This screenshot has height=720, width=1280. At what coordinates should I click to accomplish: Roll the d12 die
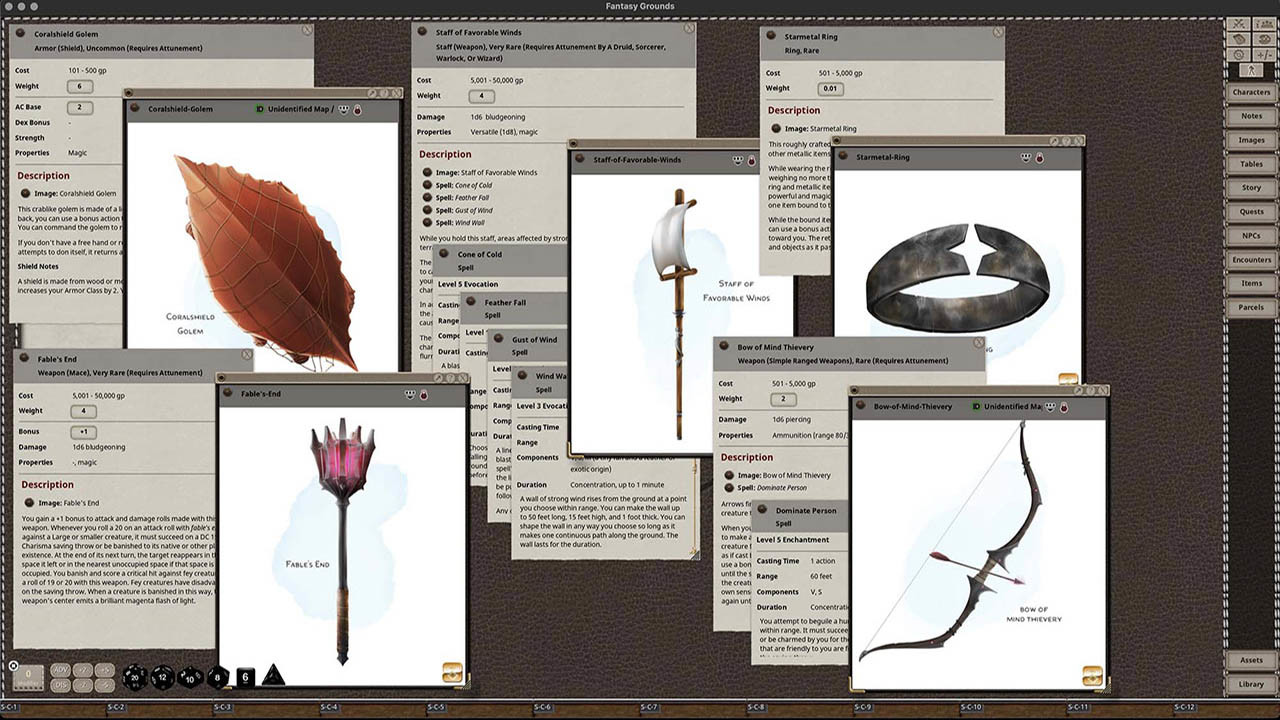pos(163,677)
